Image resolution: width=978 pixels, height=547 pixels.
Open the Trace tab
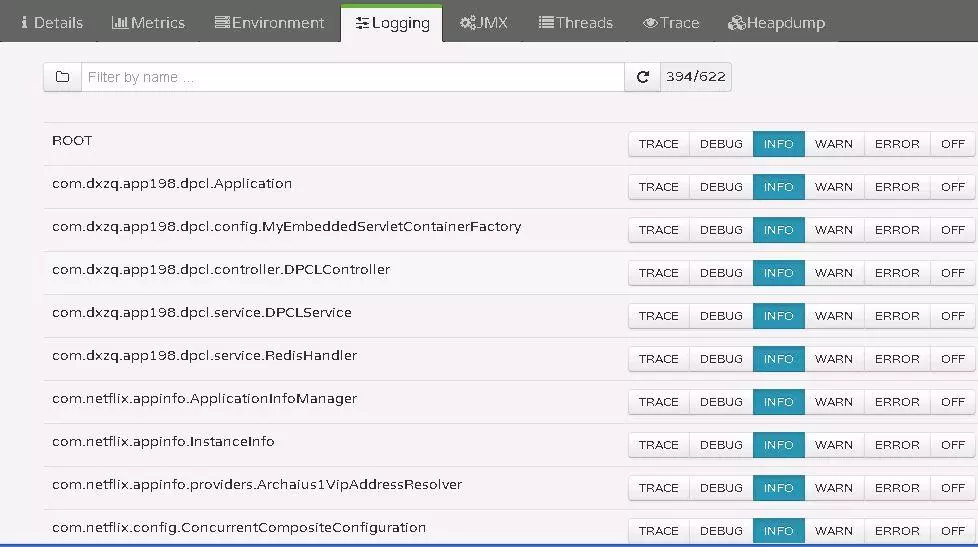pos(671,22)
